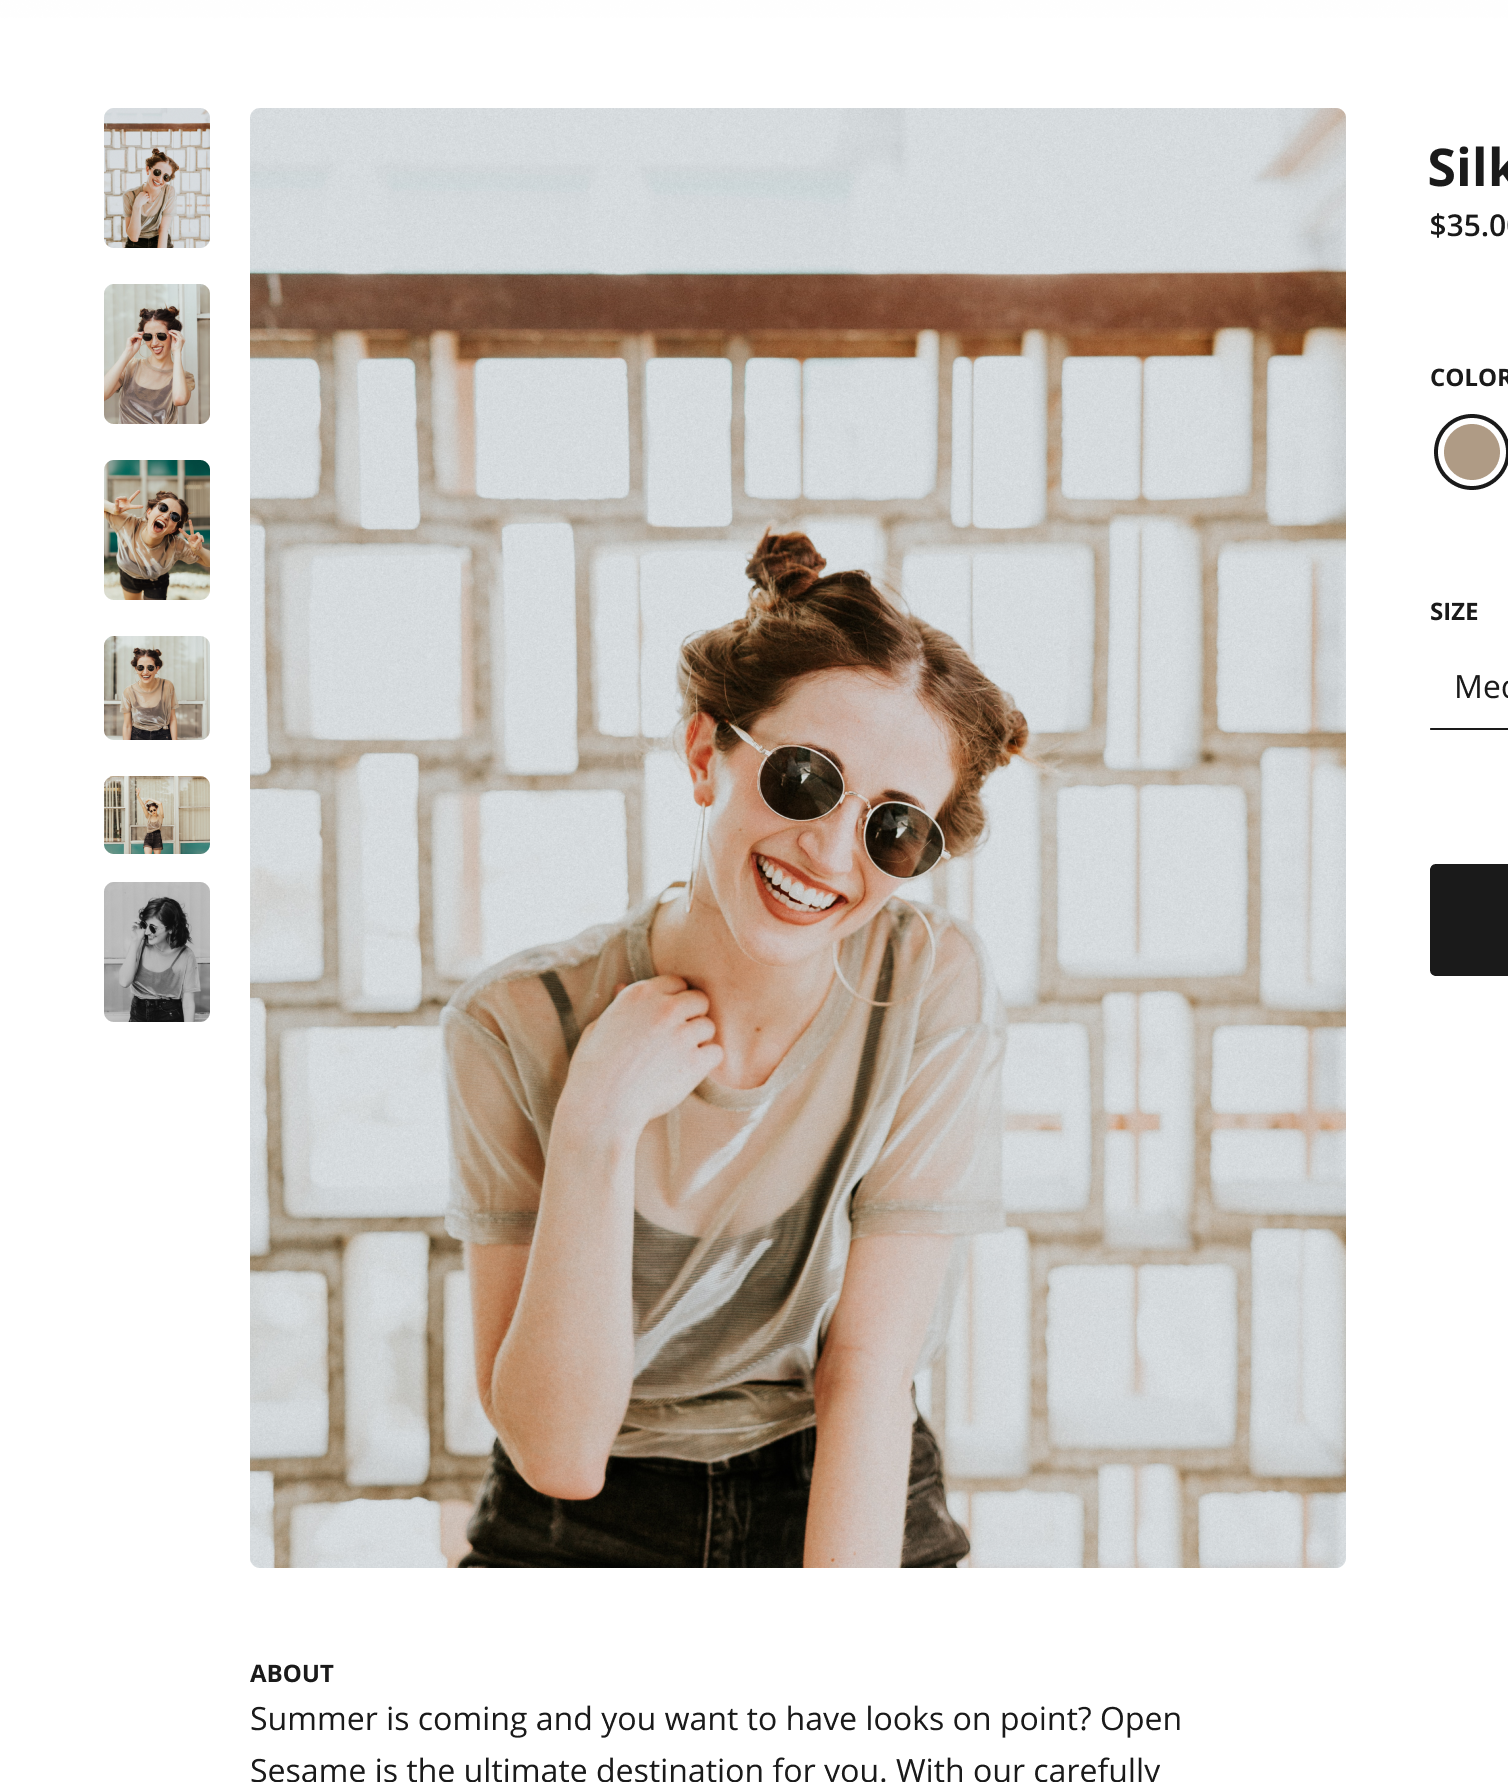Viewport: 1508px width, 1782px height.
Task: Click the sunglasses in the main photo
Action: pyautogui.click(x=850, y=803)
